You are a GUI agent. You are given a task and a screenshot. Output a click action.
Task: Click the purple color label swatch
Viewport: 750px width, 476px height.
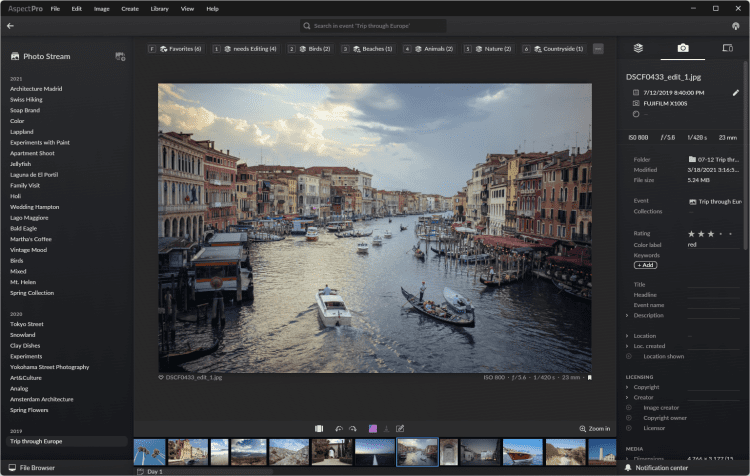coord(372,428)
